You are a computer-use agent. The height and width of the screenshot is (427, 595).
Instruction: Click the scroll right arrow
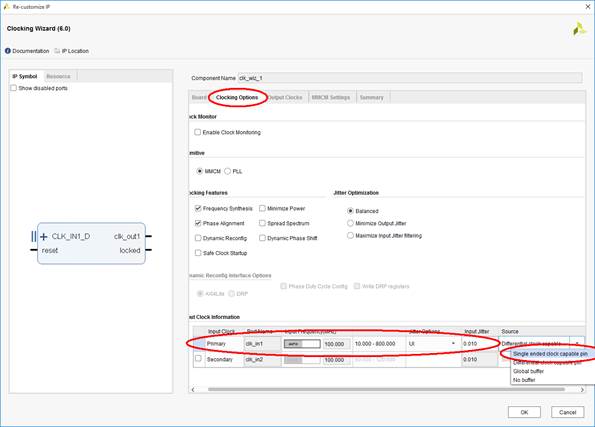coord(582,389)
